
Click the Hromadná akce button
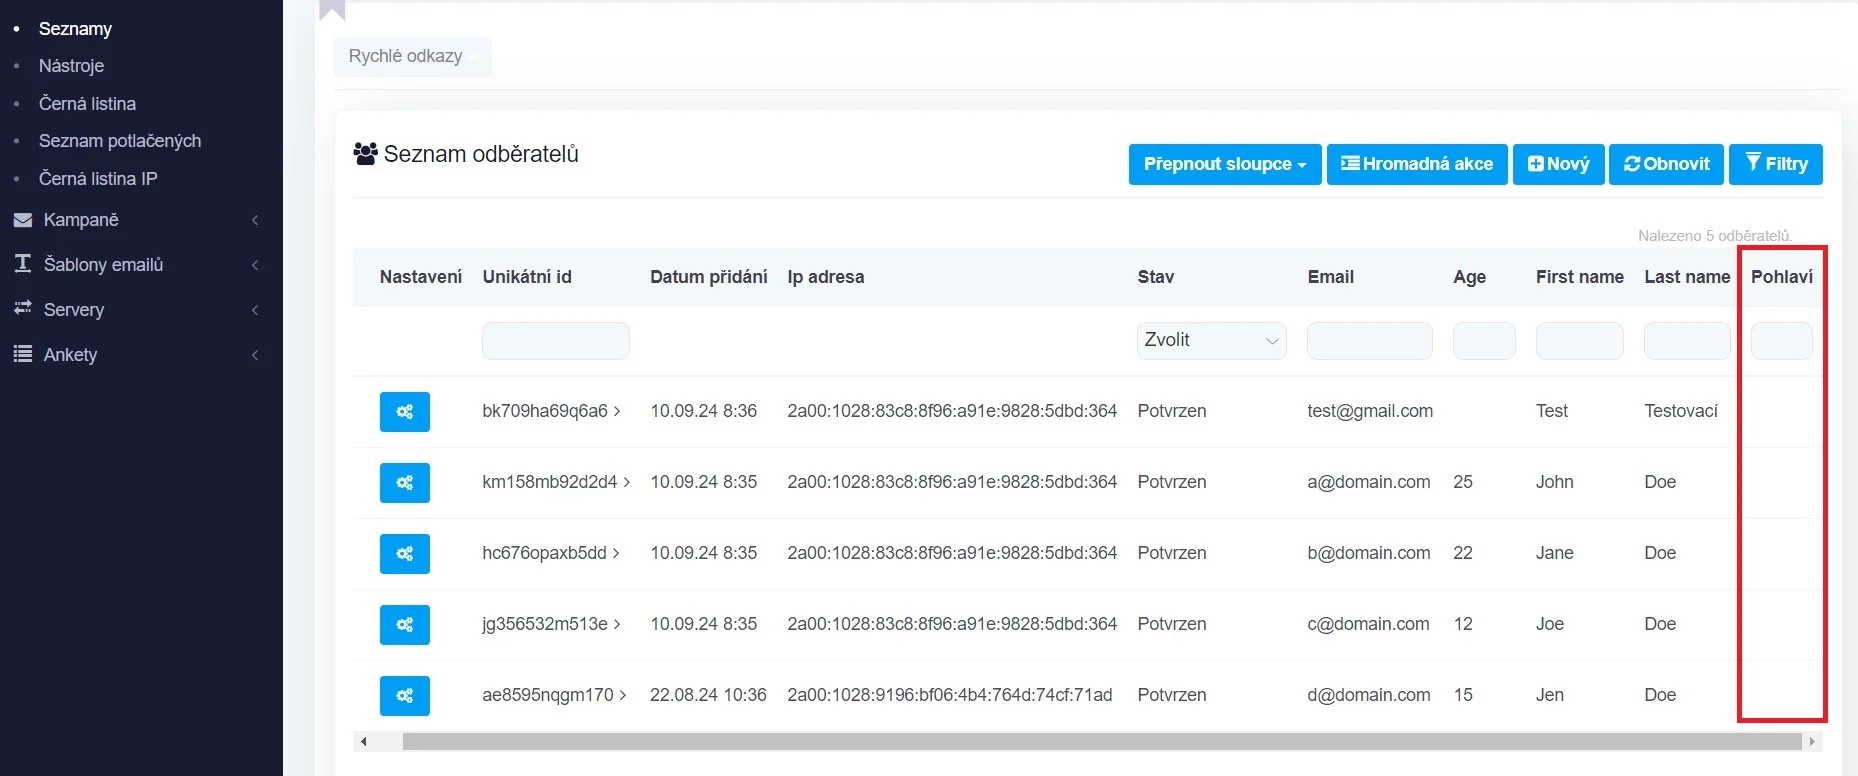click(x=1416, y=165)
